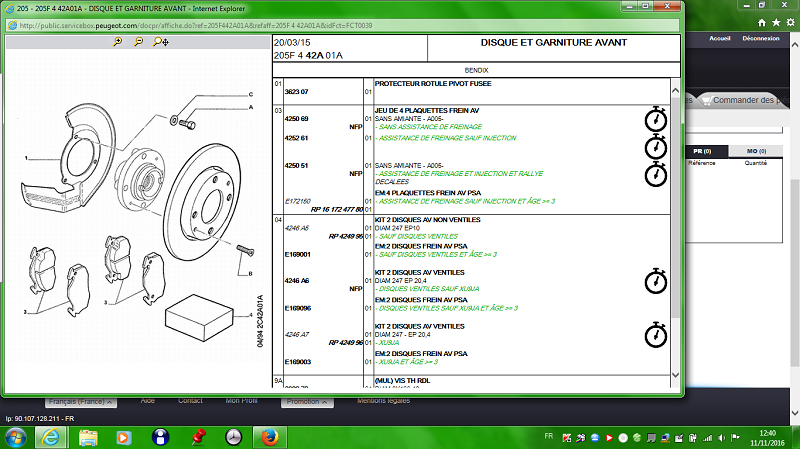Open Tools gear in background browser
Image resolution: width=800 pixels, height=449 pixels.
tap(790, 22)
